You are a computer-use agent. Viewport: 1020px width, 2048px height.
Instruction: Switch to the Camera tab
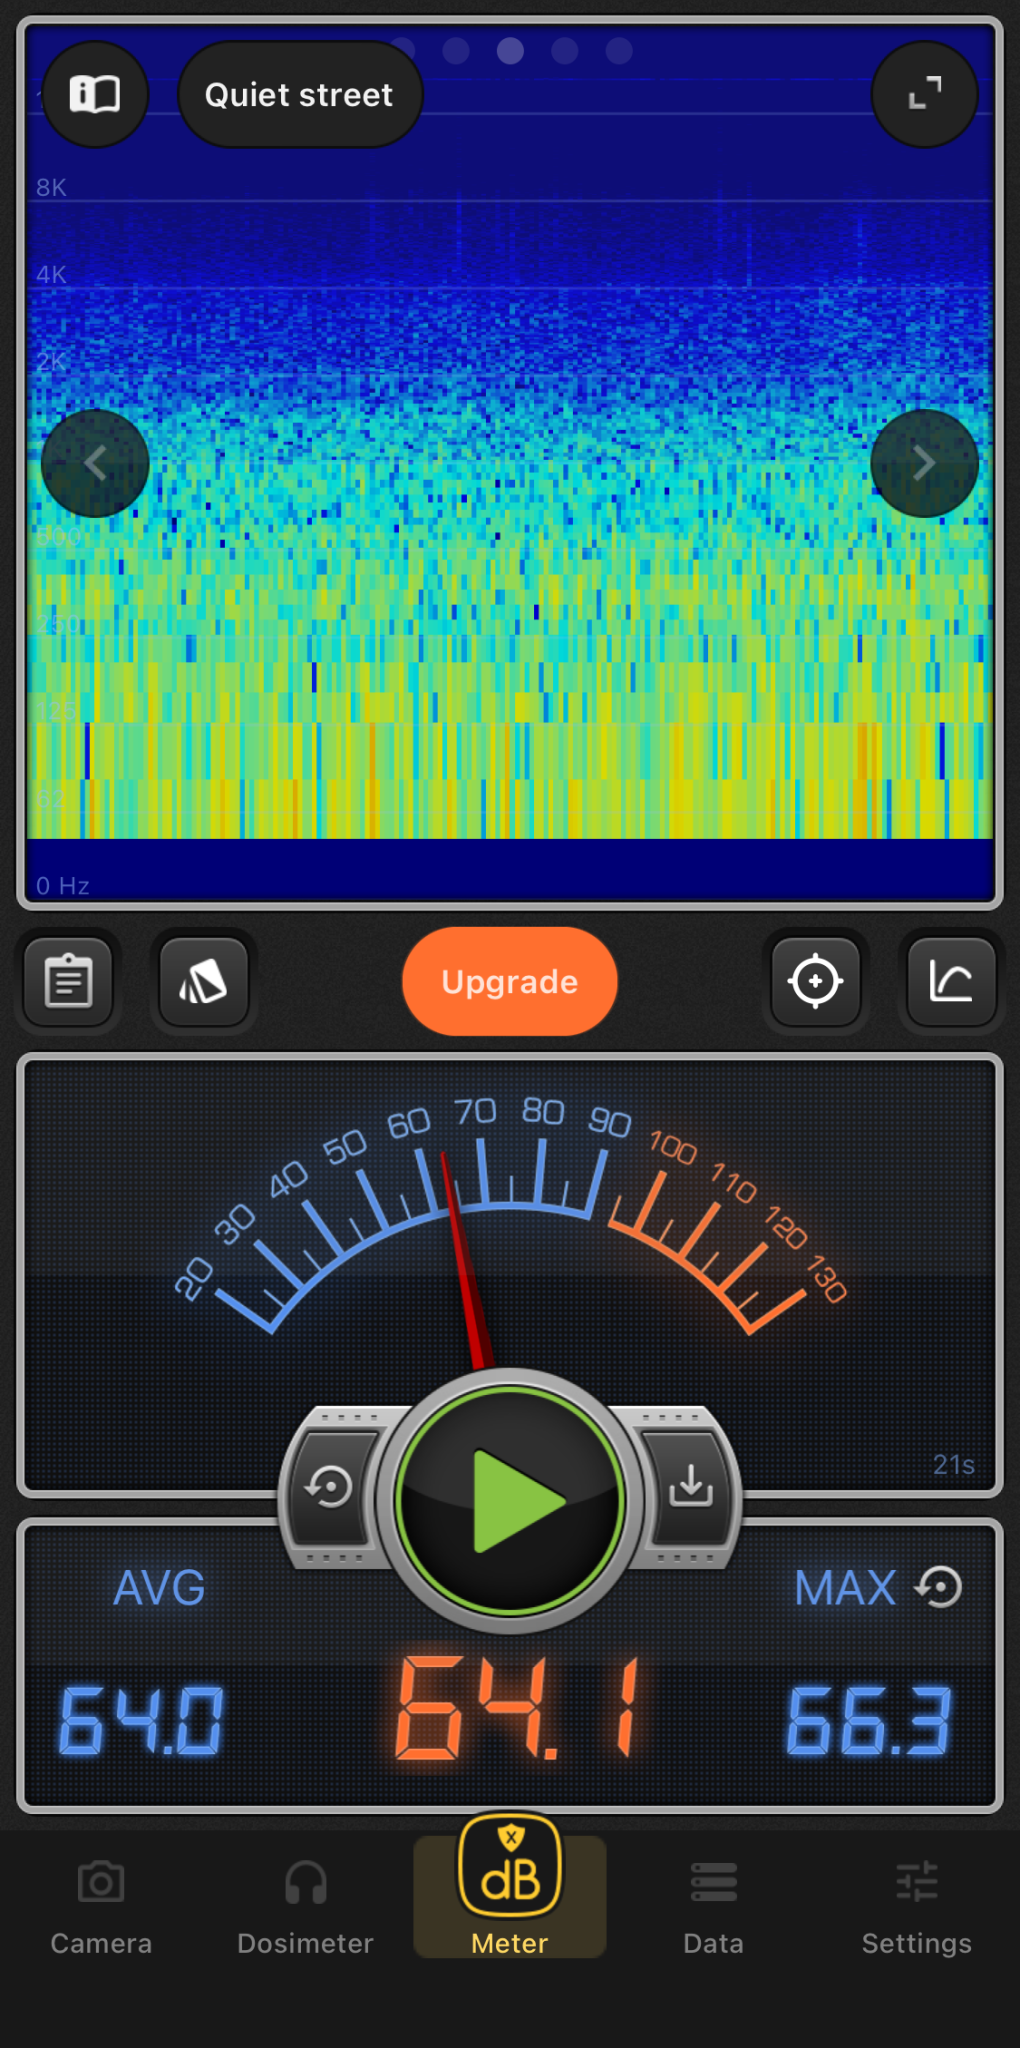pyautogui.click(x=101, y=1906)
